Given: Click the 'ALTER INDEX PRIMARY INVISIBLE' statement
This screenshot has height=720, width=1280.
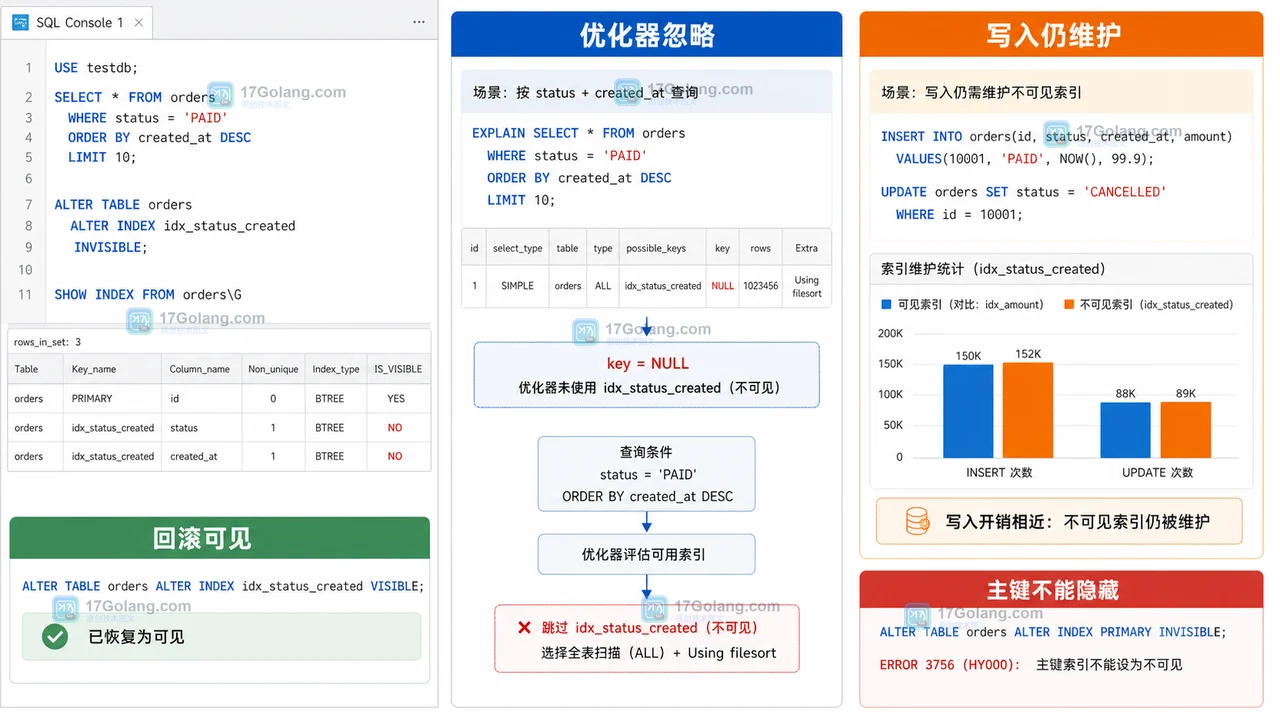Looking at the screenshot, I should pos(1053,632).
